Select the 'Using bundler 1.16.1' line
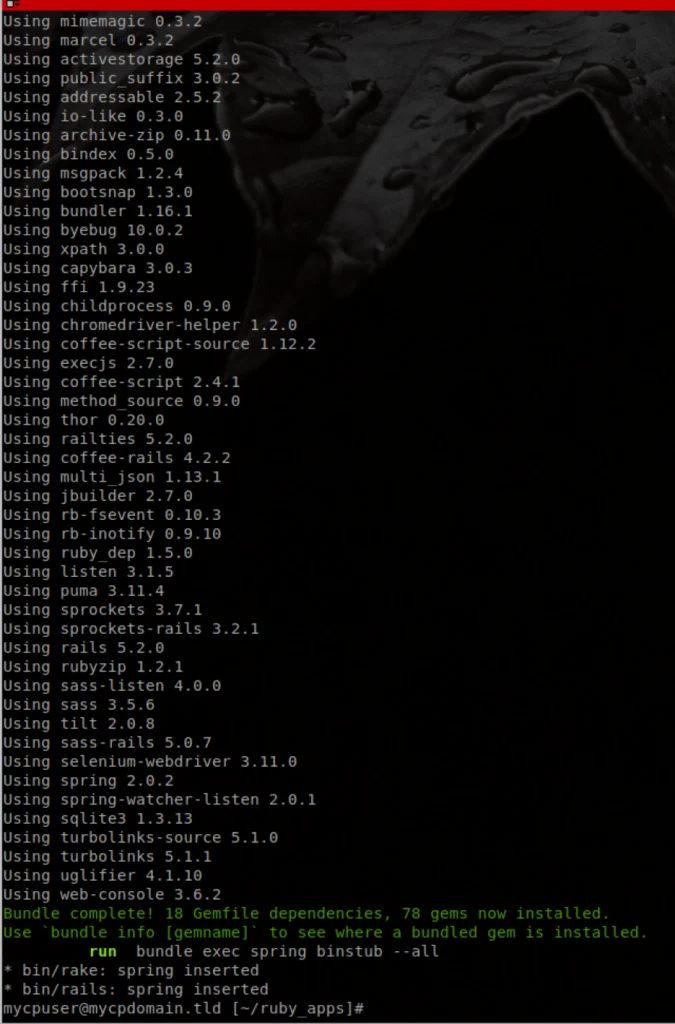 [x=98, y=212]
